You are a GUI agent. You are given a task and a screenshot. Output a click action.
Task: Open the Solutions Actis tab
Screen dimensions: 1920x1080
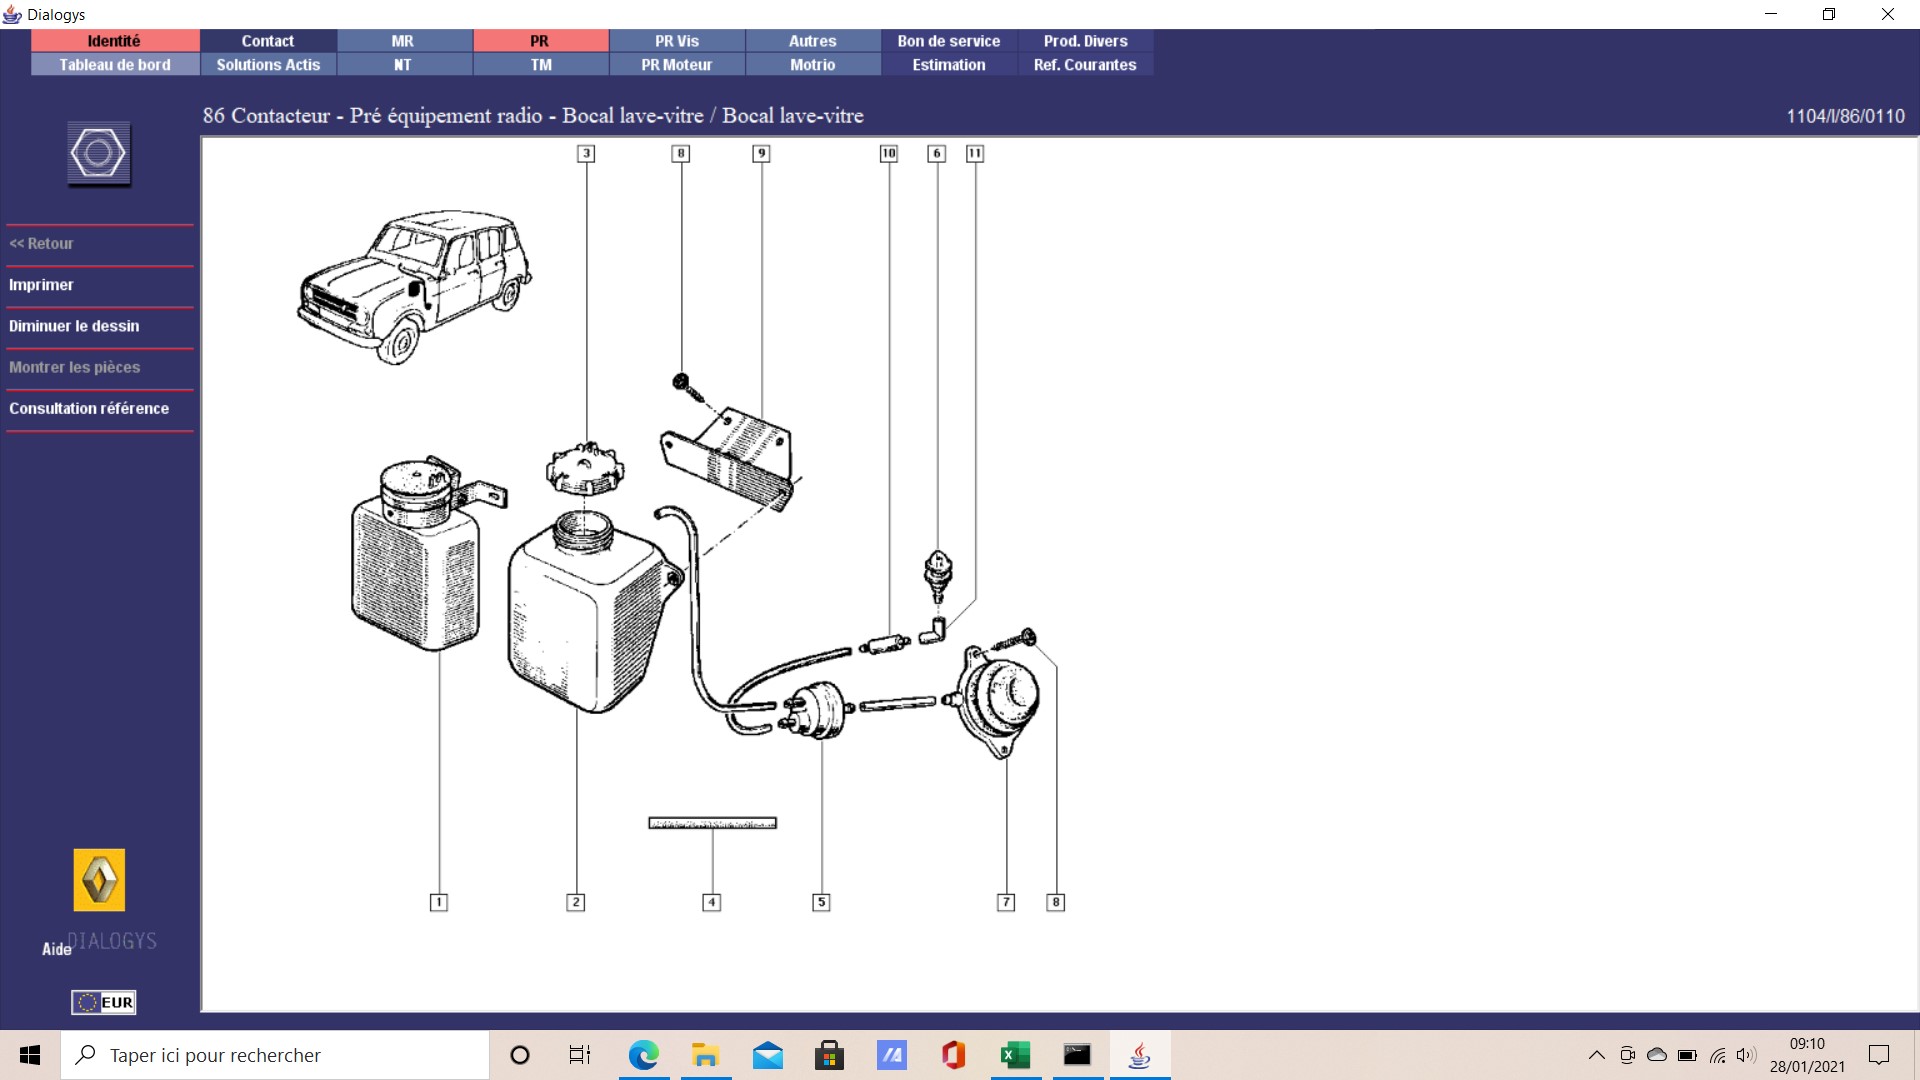268,65
